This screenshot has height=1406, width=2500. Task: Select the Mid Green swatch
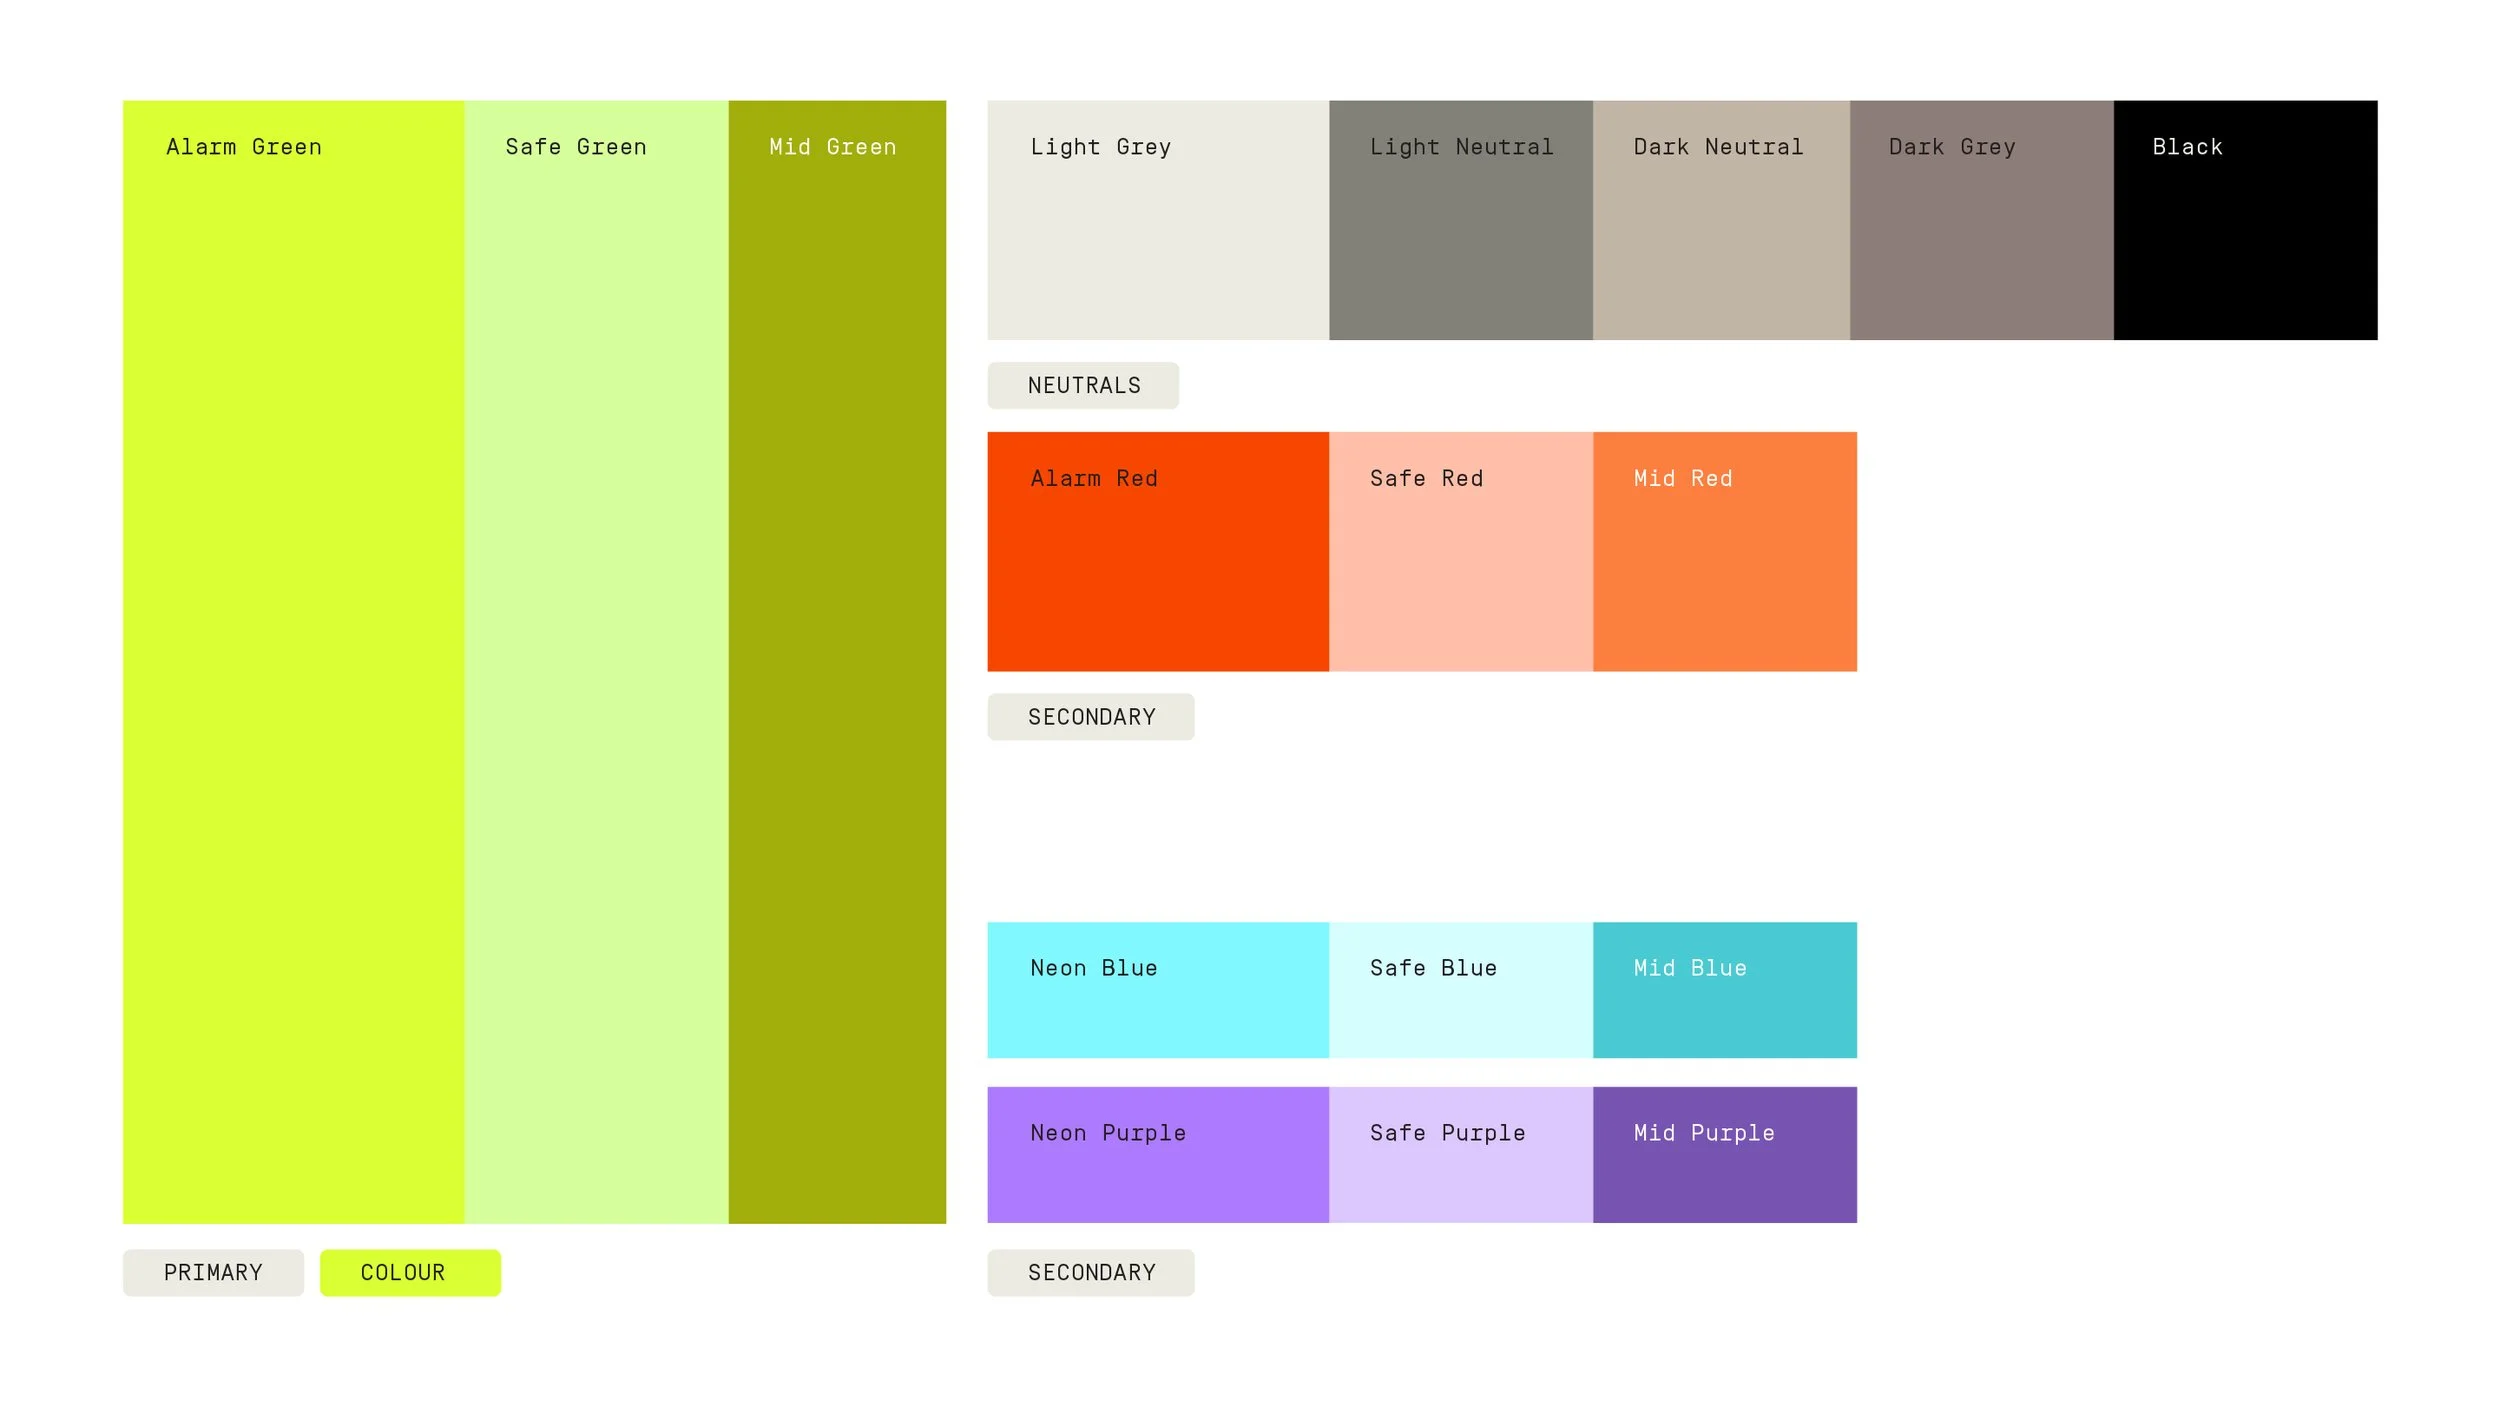pos(837,662)
